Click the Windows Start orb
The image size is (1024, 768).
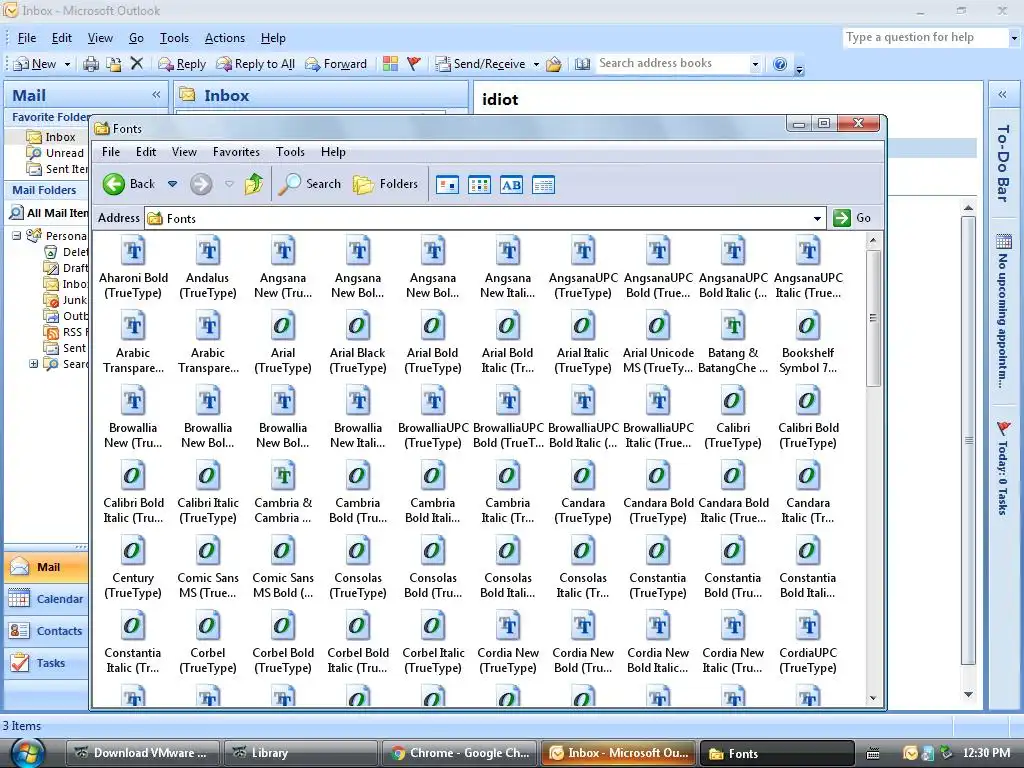coord(26,753)
